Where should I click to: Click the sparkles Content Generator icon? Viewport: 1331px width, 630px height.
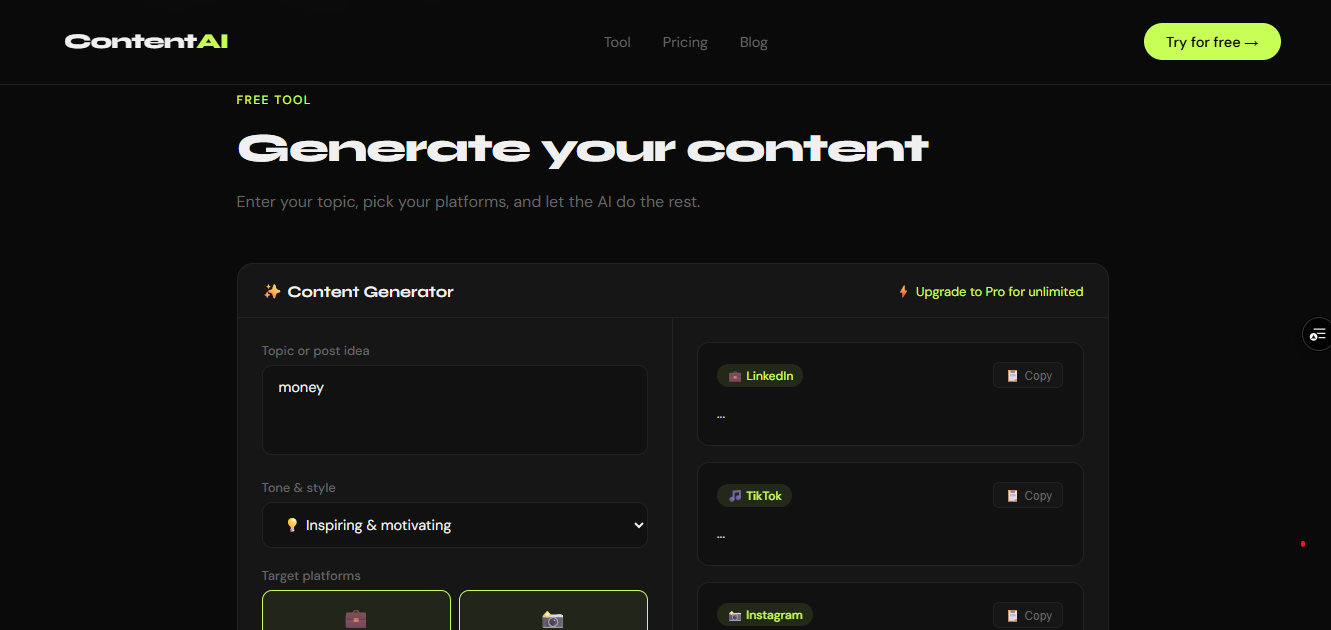pyautogui.click(x=272, y=292)
